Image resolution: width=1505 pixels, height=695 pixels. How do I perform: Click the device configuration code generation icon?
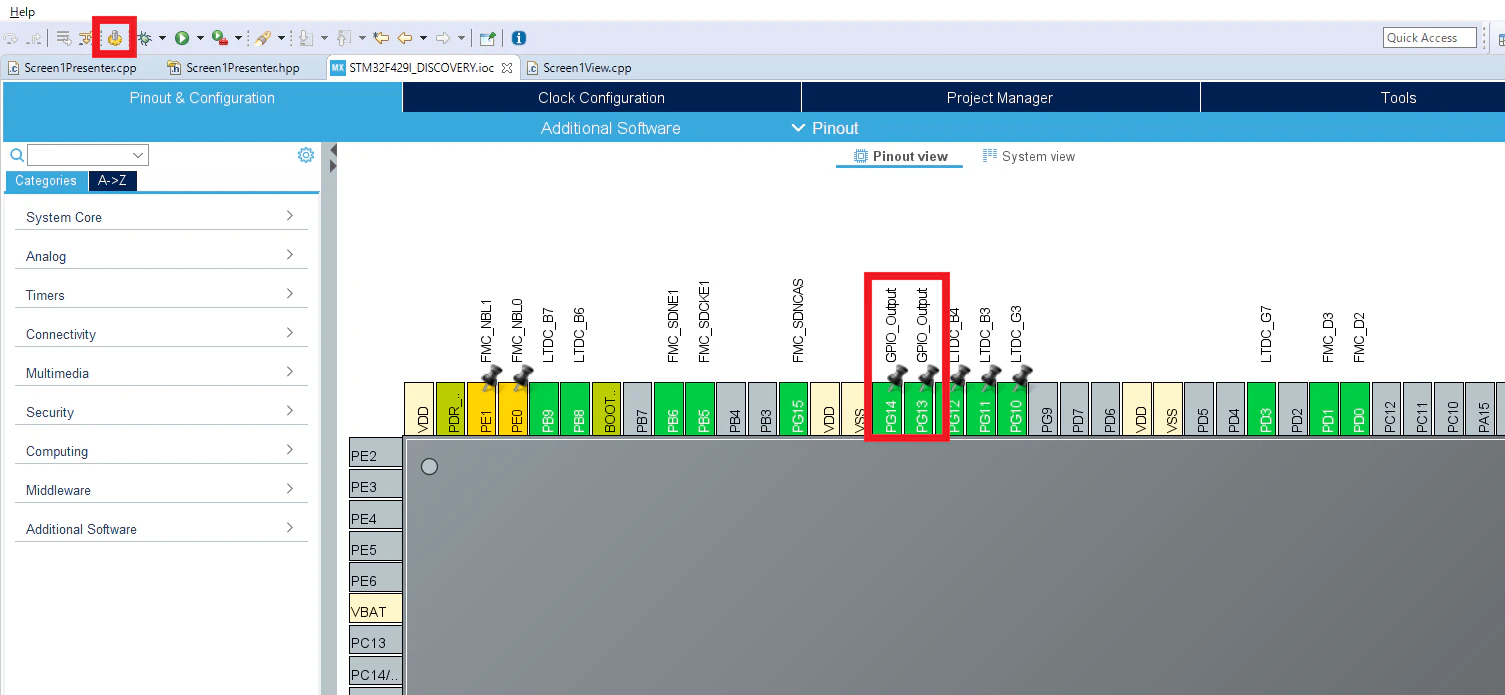pos(115,38)
